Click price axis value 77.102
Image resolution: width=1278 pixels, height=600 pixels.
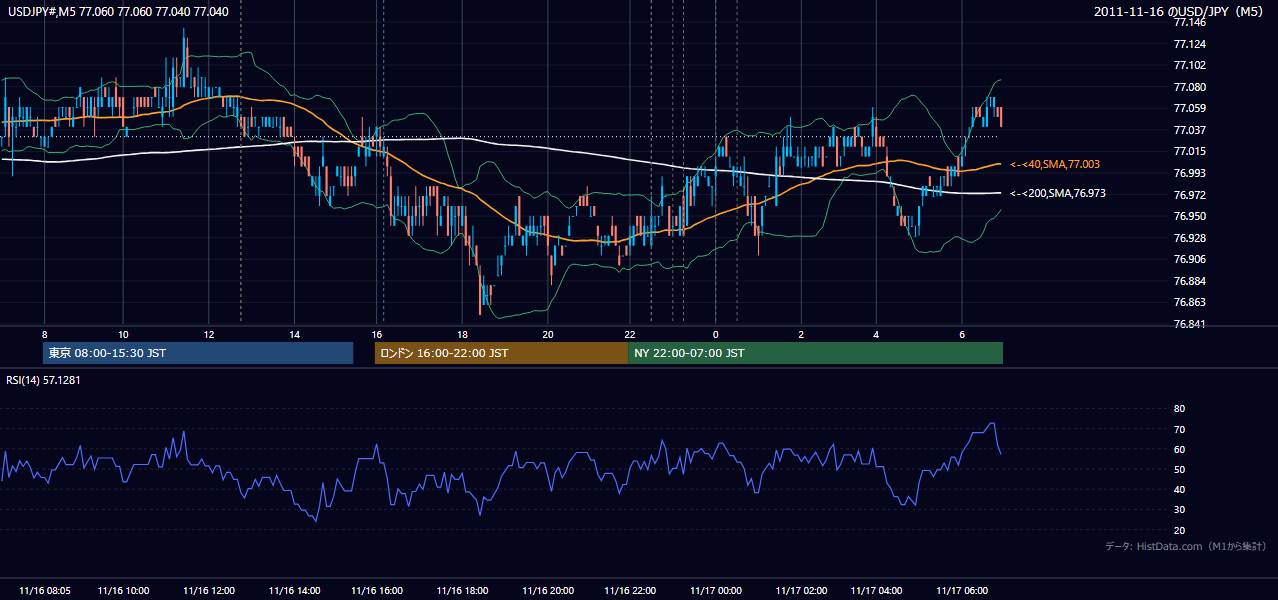click(x=1189, y=65)
